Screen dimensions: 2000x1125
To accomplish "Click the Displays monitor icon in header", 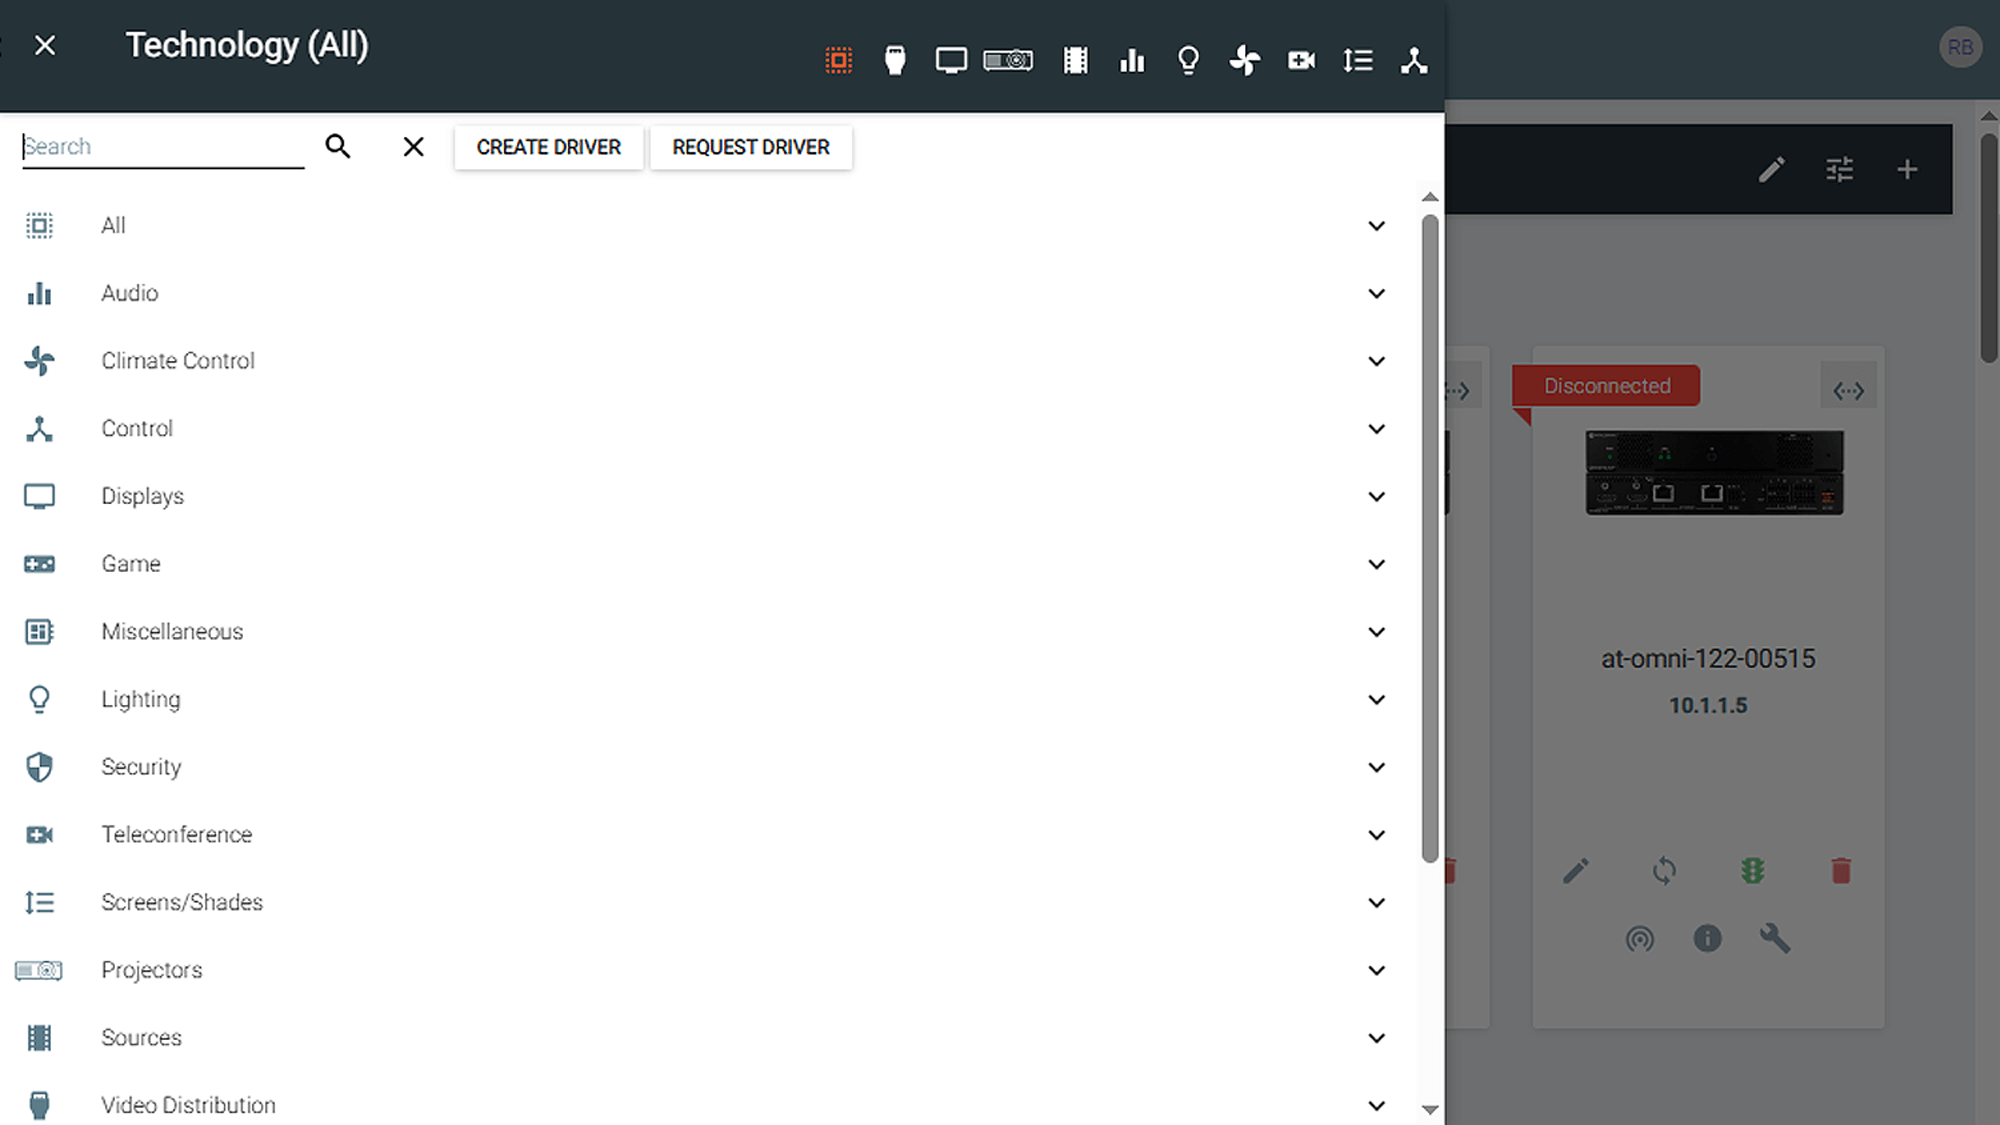I will tap(950, 60).
